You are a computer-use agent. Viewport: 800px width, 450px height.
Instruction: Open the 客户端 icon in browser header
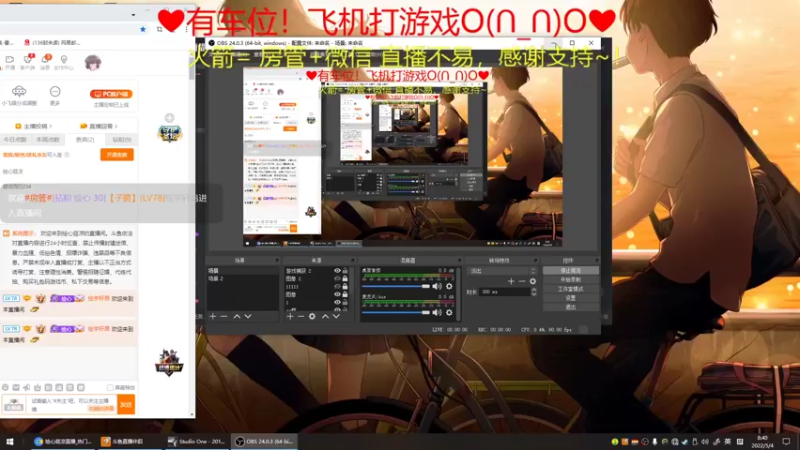[28, 62]
